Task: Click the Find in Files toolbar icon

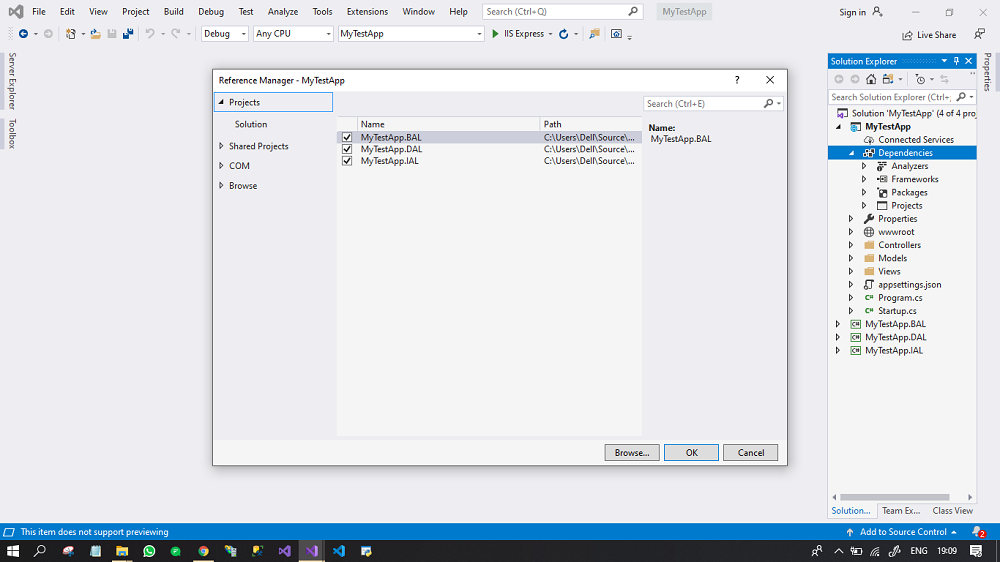Action: point(594,34)
